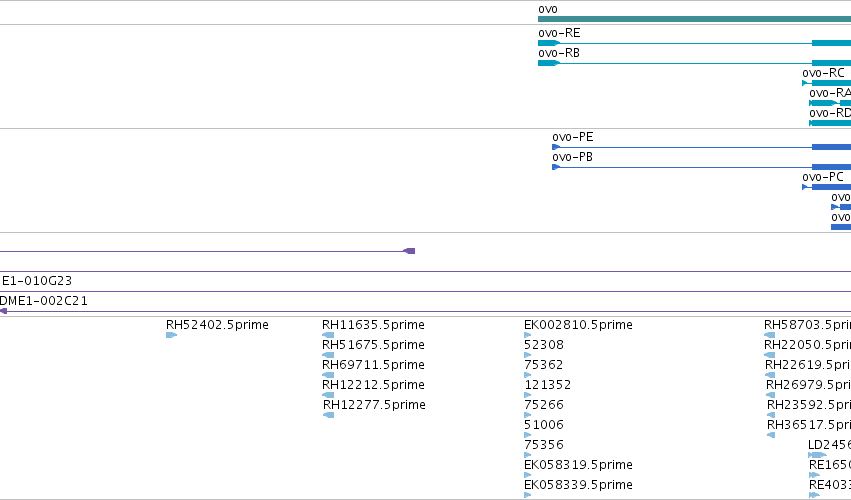Screen dimensions: 851x500
Task: Select the DME1-002C21 clone label
Action: (43, 301)
